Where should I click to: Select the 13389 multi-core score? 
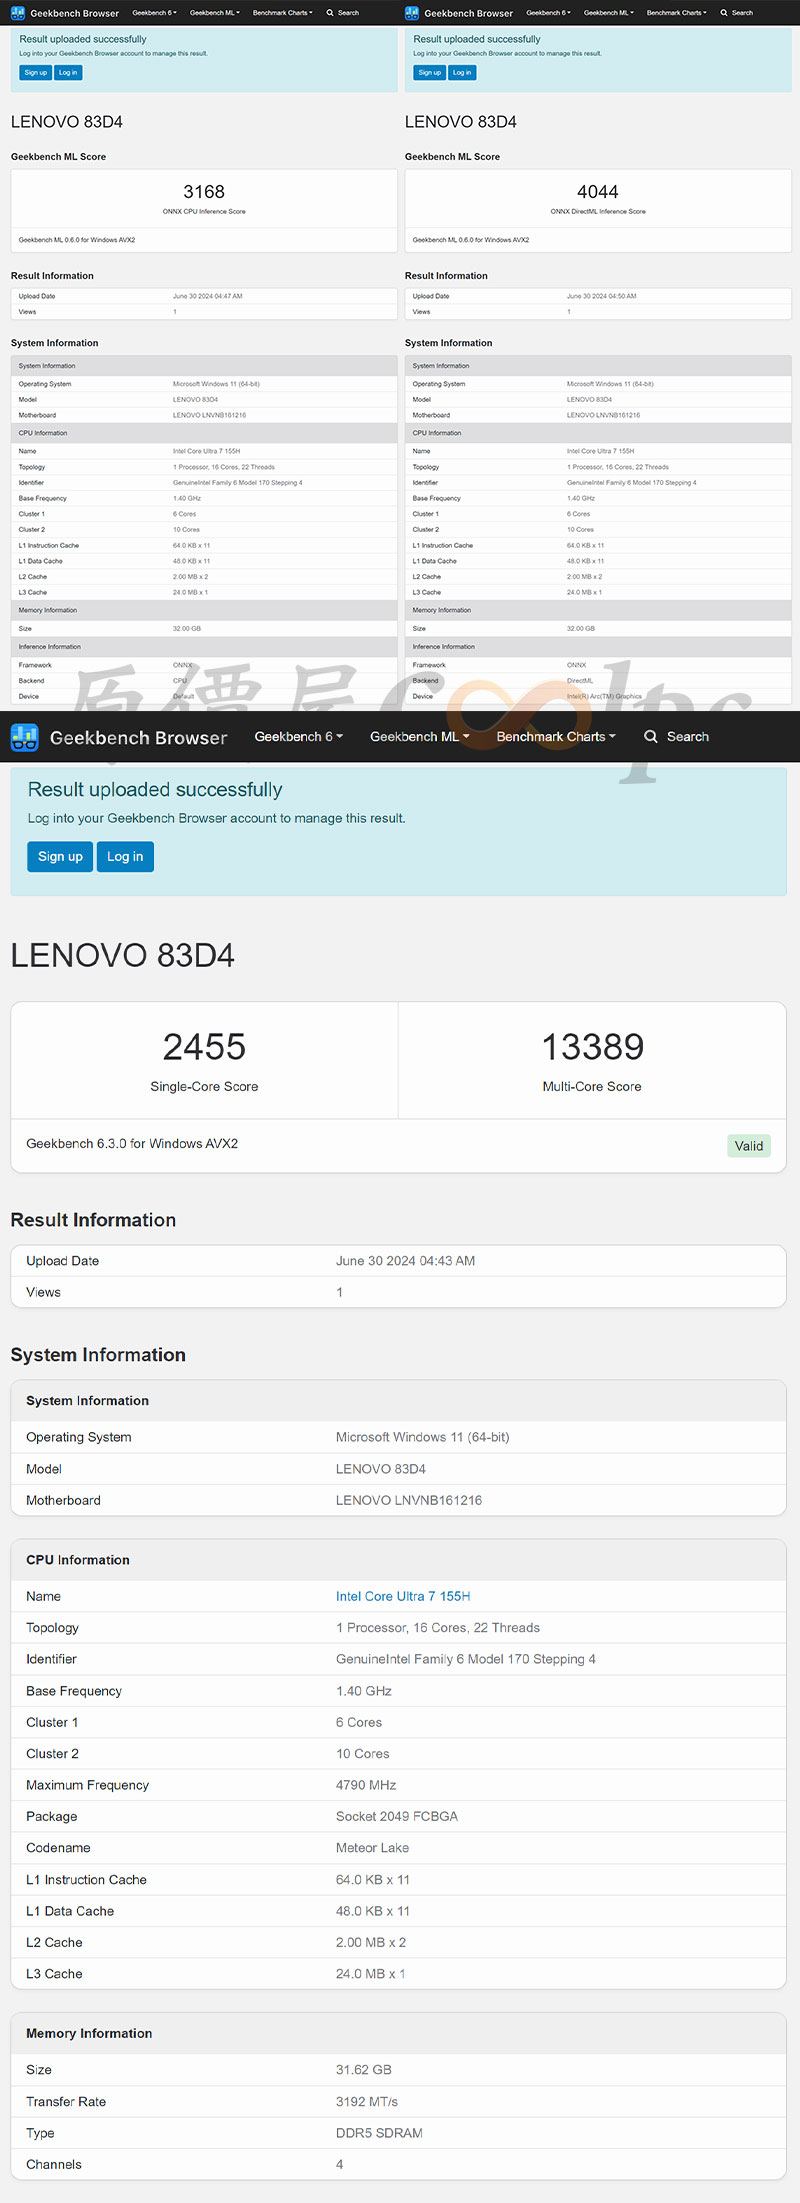tap(593, 1047)
